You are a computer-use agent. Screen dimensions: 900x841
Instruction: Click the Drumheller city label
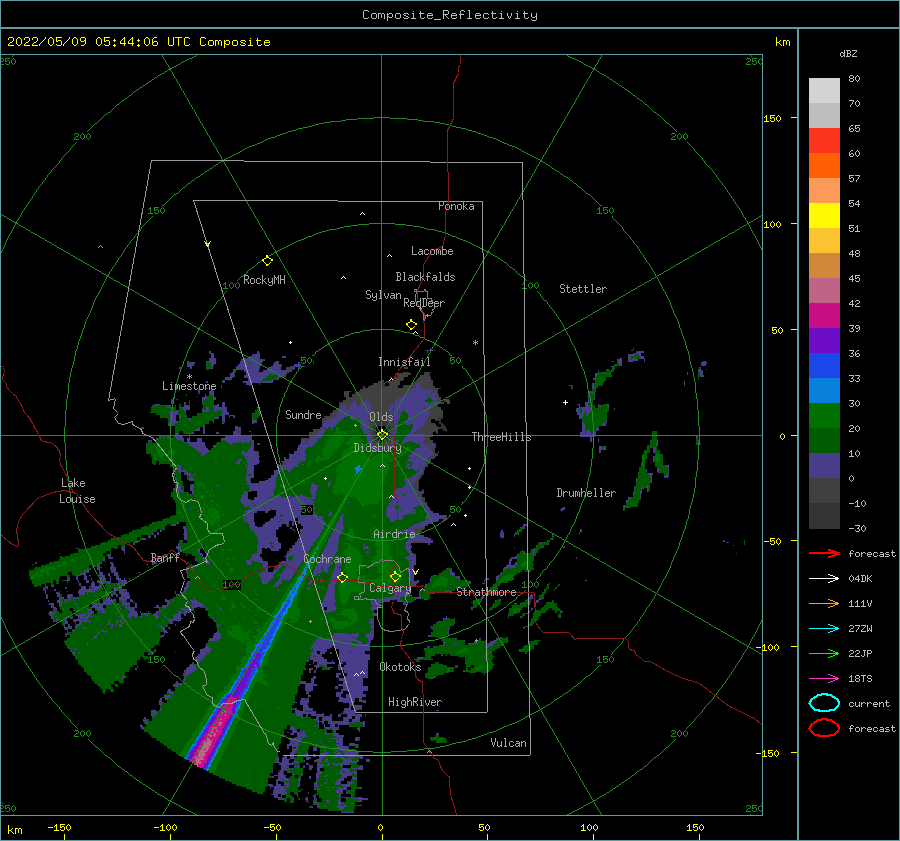(x=586, y=493)
